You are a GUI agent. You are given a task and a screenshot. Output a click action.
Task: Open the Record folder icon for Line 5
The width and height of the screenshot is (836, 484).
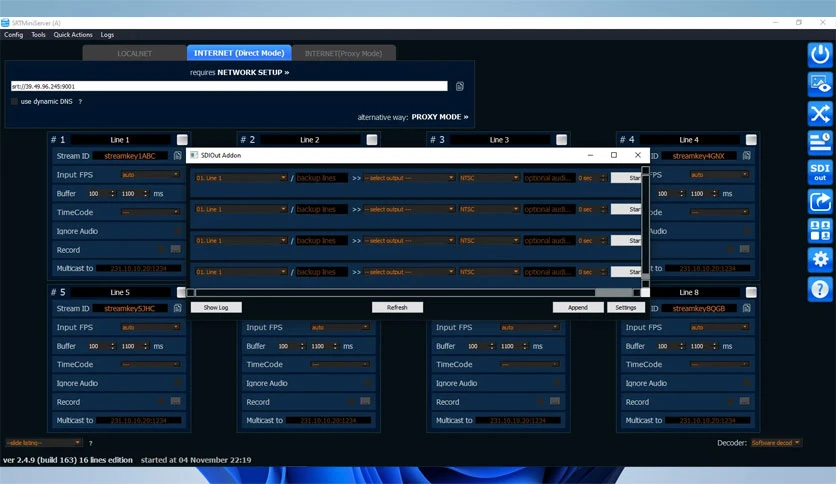[175, 401]
